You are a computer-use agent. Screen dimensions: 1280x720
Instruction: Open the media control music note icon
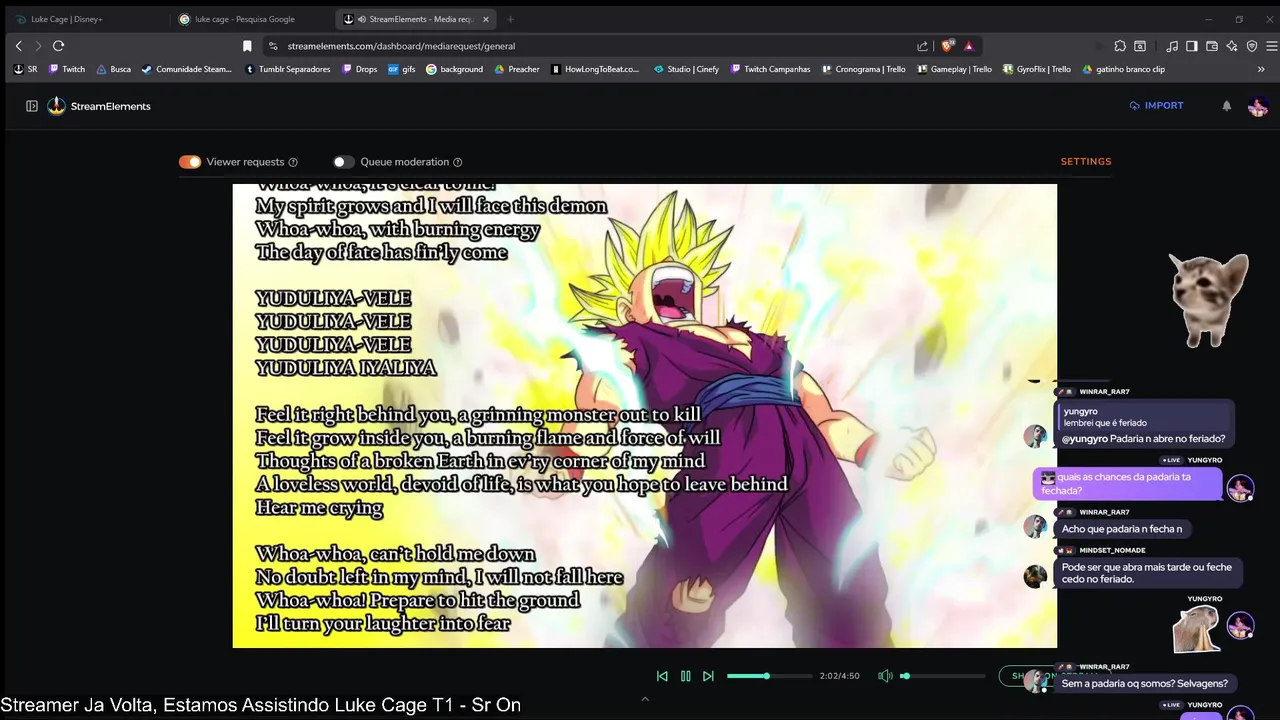pos(1172,46)
